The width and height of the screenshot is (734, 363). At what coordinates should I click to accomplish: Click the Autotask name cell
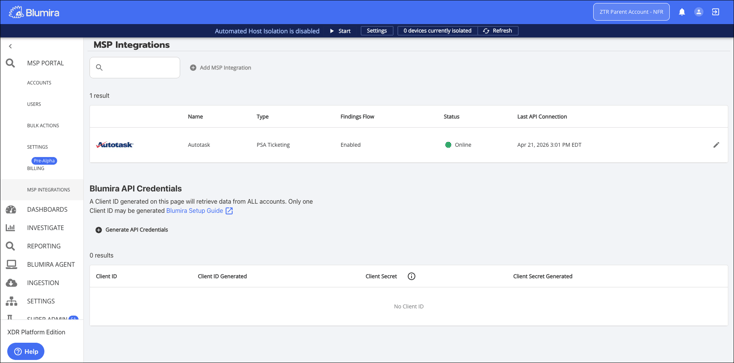(x=198, y=145)
